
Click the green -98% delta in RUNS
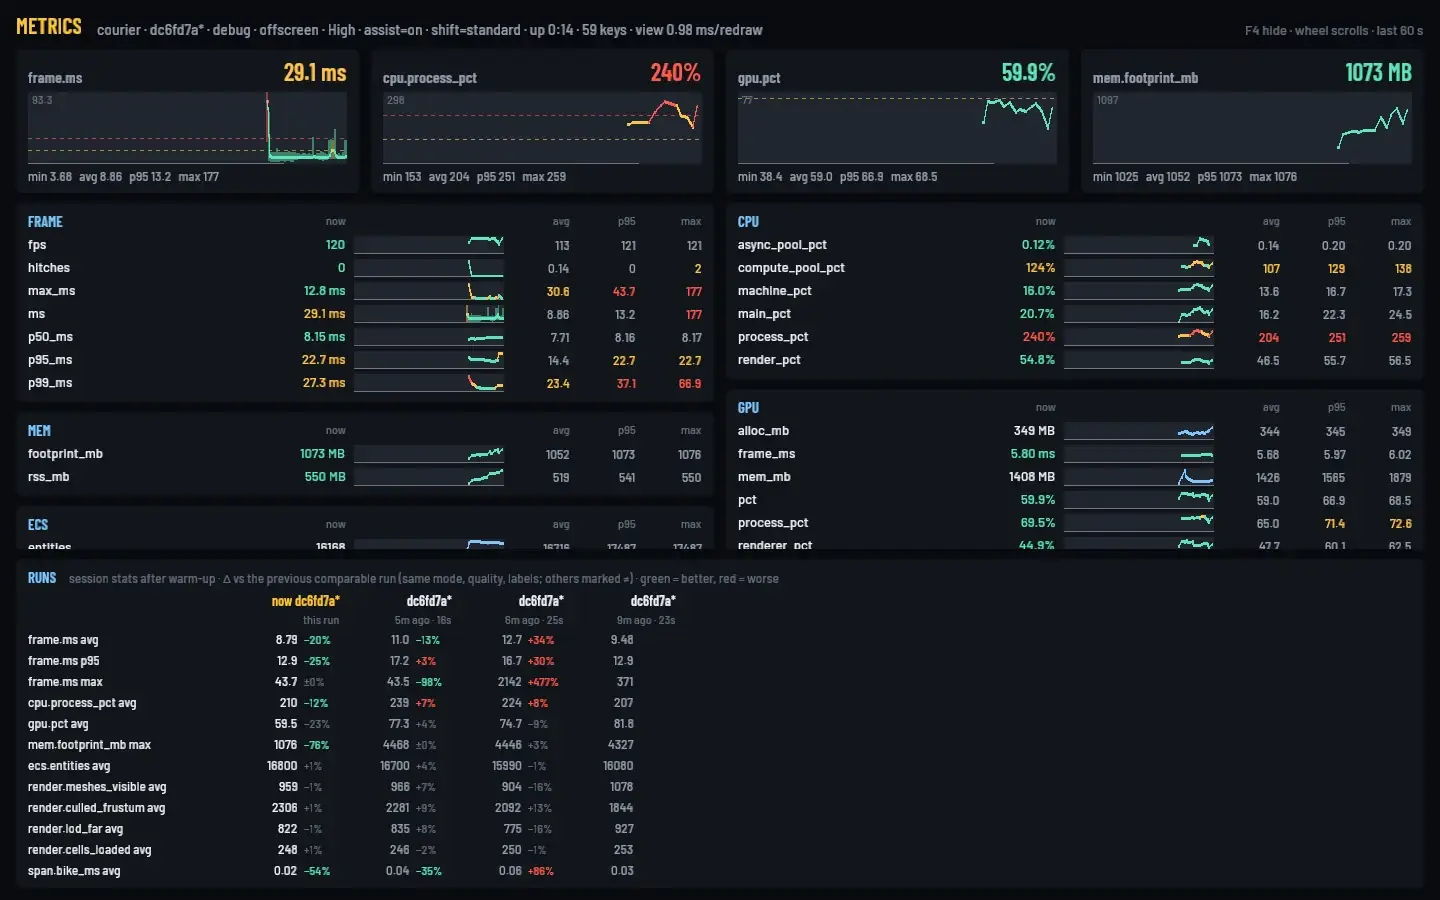pyautogui.click(x=429, y=682)
